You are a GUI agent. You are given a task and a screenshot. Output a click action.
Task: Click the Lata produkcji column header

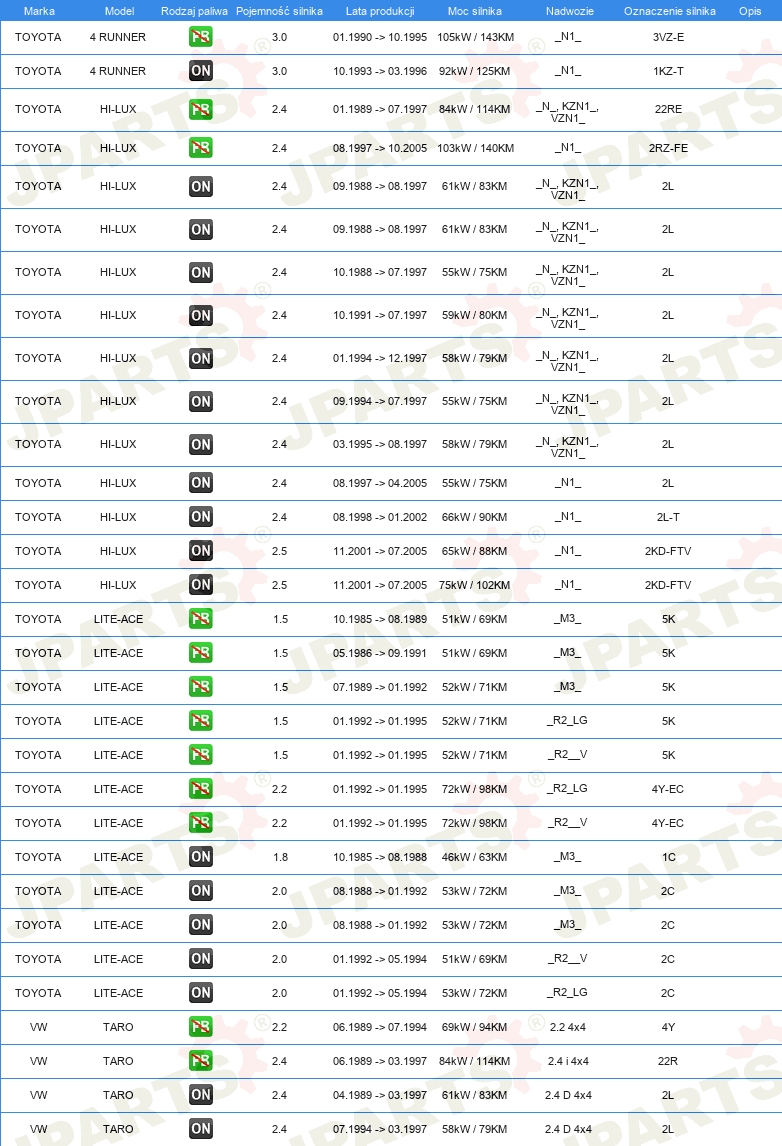point(380,11)
